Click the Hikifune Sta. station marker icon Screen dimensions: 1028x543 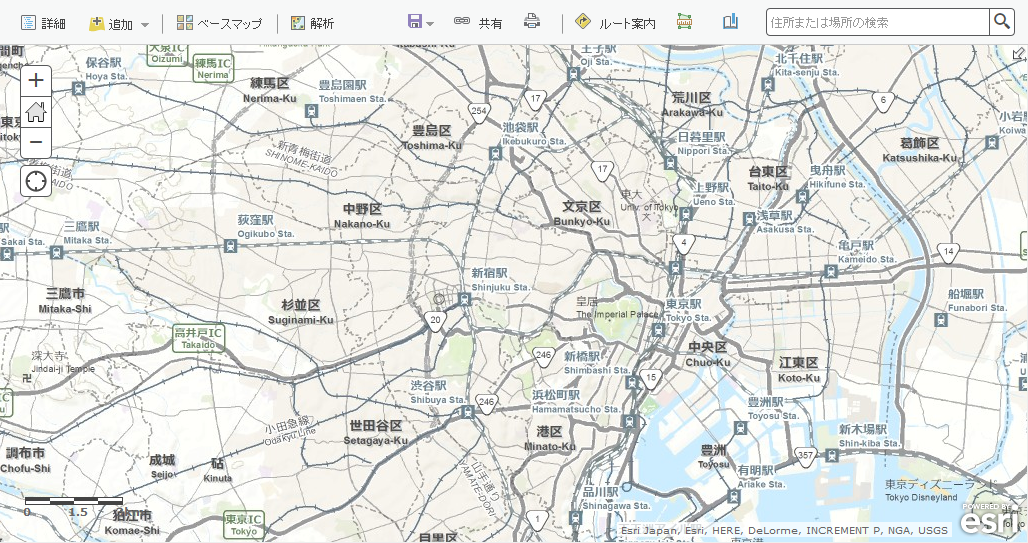802,196
